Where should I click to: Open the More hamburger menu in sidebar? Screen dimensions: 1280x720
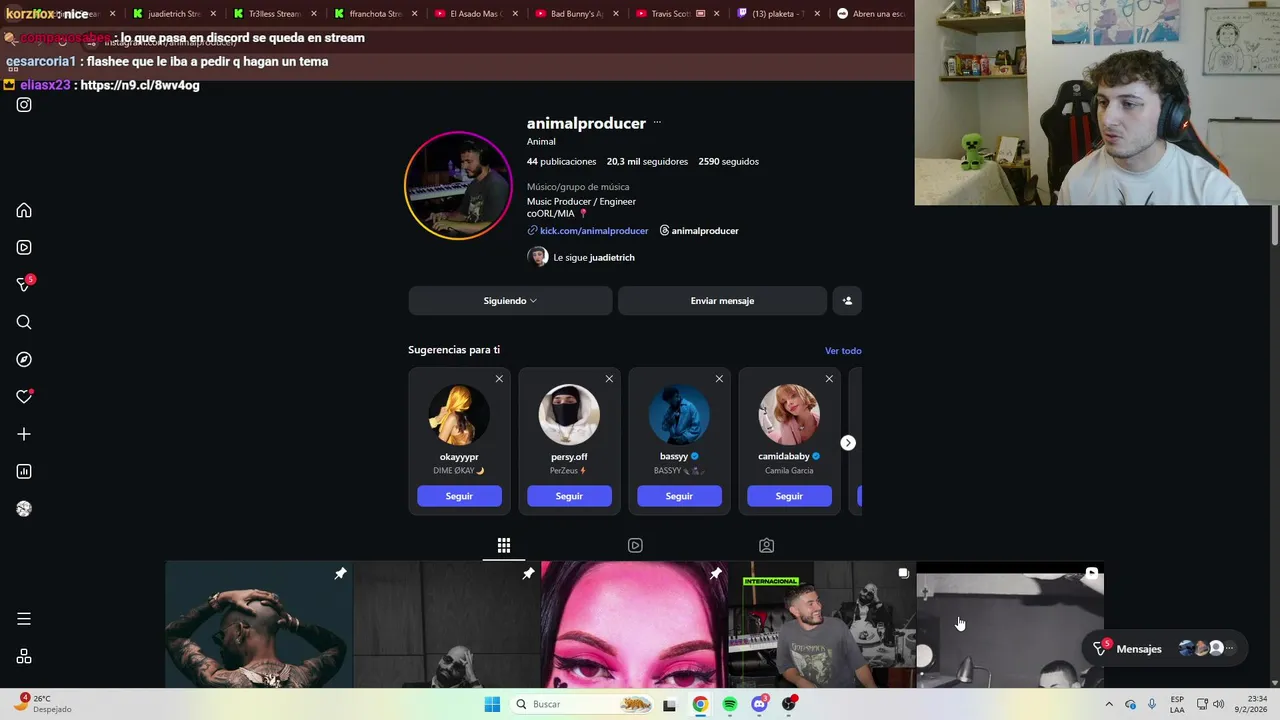(x=24, y=619)
